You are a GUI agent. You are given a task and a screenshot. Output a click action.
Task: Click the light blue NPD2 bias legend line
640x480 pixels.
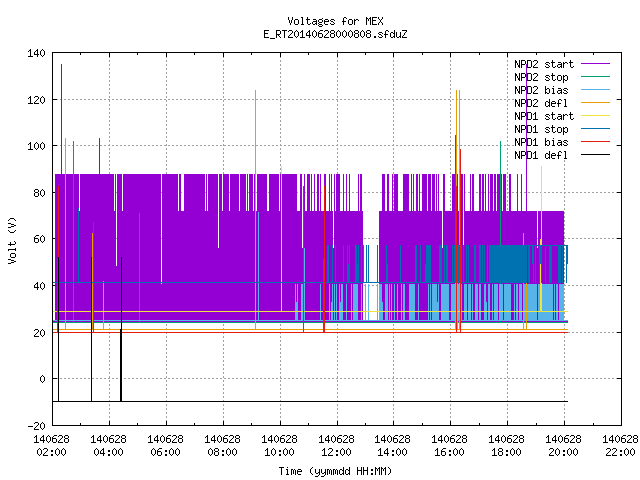(x=596, y=90)
